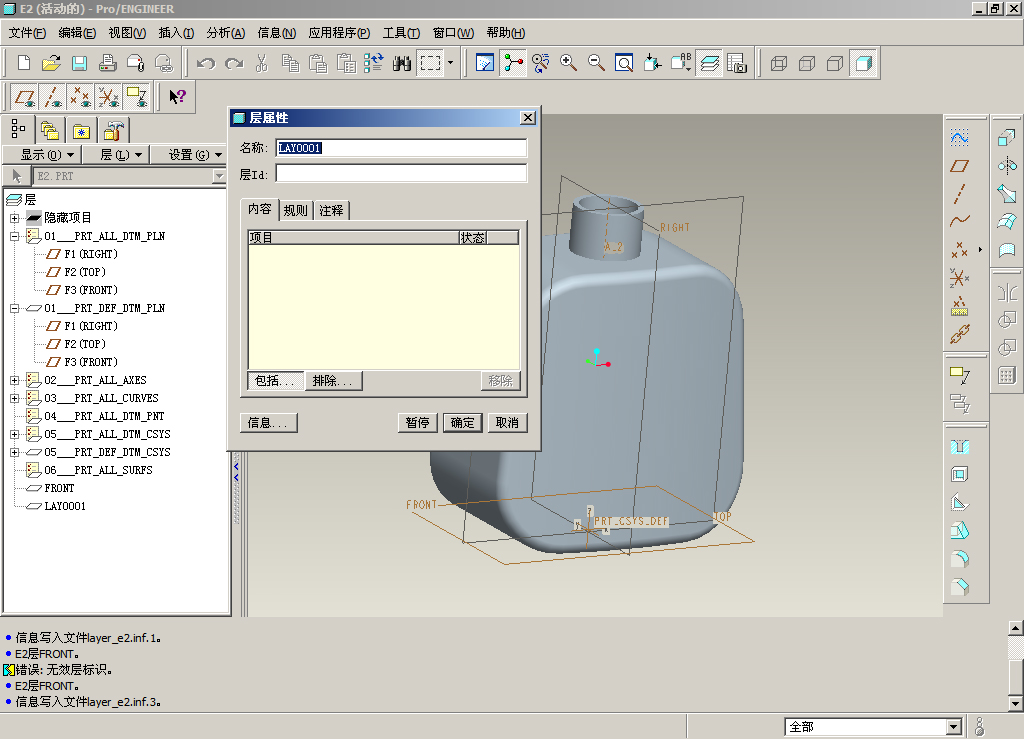This screenshot has width=1024, height=740.
Task: Toggle shaded display mode button
Action: pos(863,64)
